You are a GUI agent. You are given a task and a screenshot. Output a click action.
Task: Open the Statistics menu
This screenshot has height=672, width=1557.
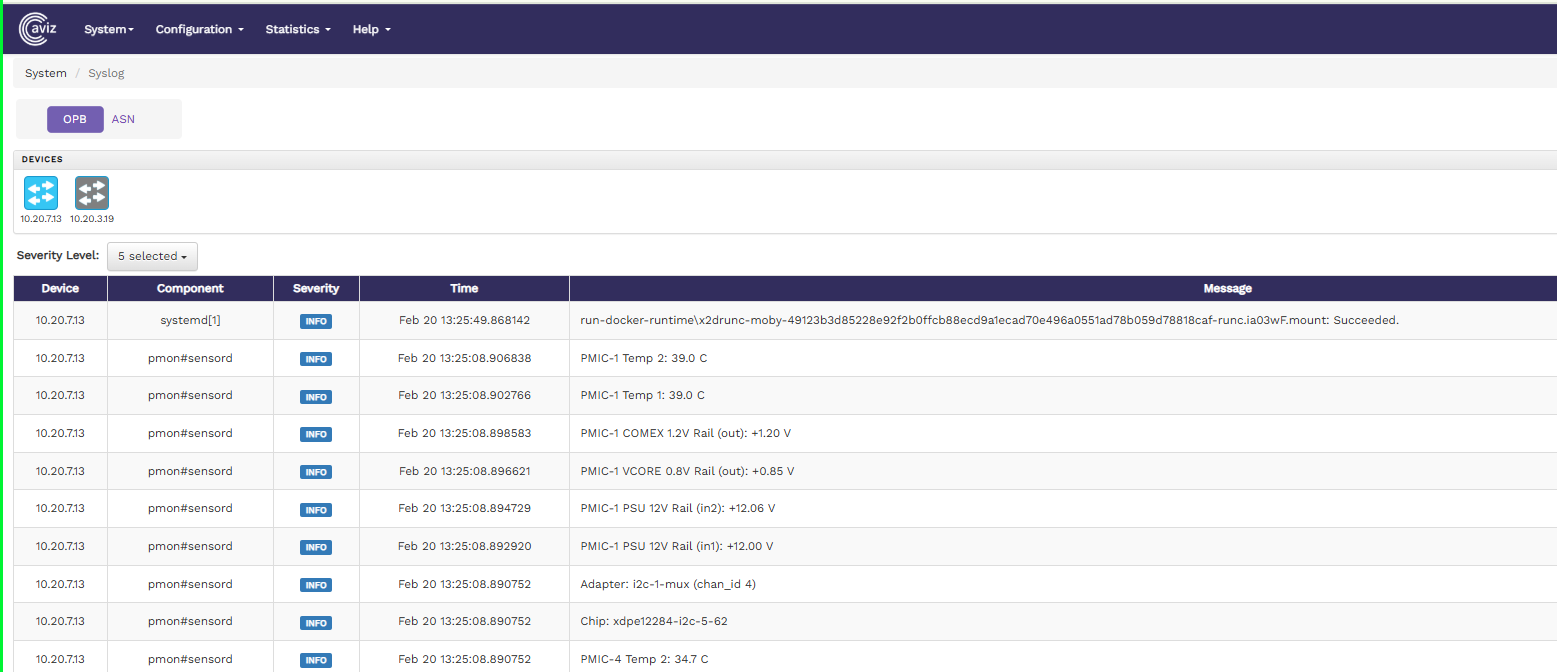pos(298,29)
